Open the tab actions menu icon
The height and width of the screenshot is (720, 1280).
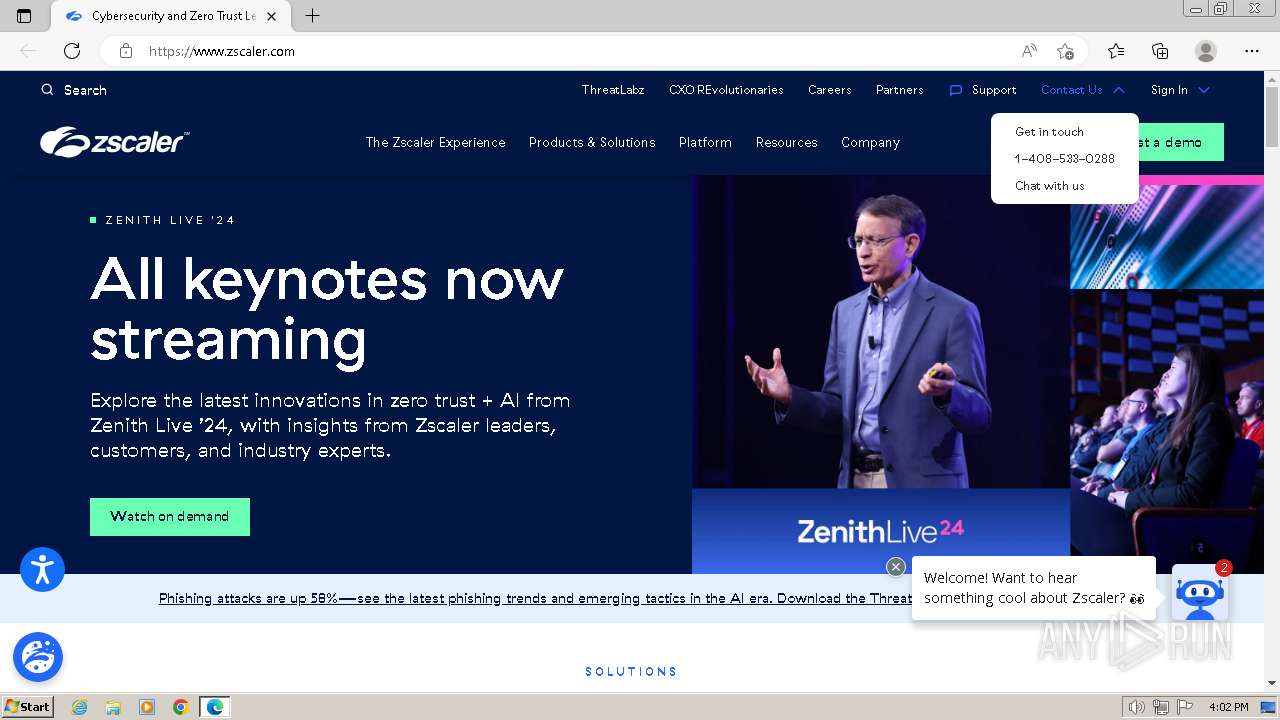tap(24, 16)
